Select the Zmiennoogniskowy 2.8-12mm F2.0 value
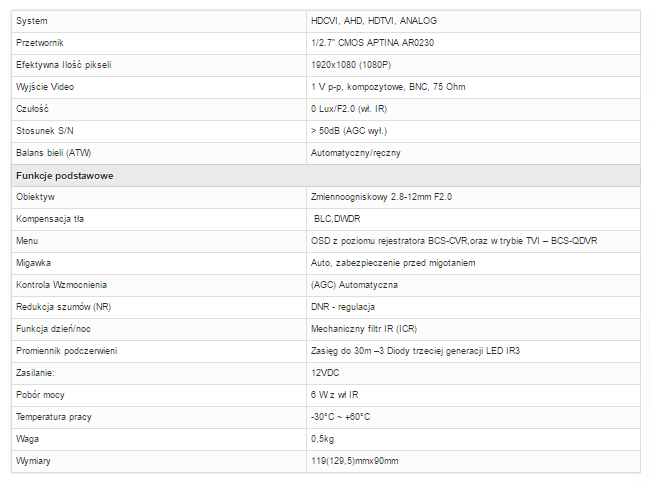Viewport: 650px width, 483px height. coord(381,197)
